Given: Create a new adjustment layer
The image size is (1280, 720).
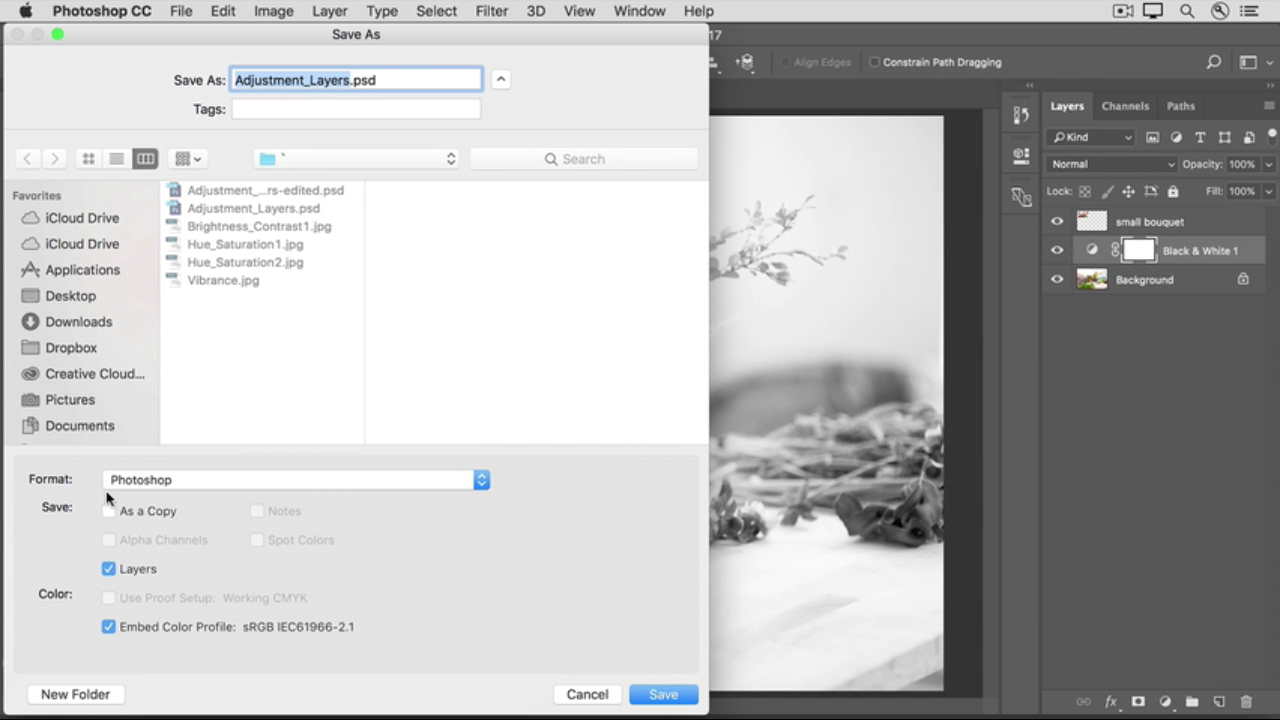Looking at the screenshot, I should point(1165,702).
